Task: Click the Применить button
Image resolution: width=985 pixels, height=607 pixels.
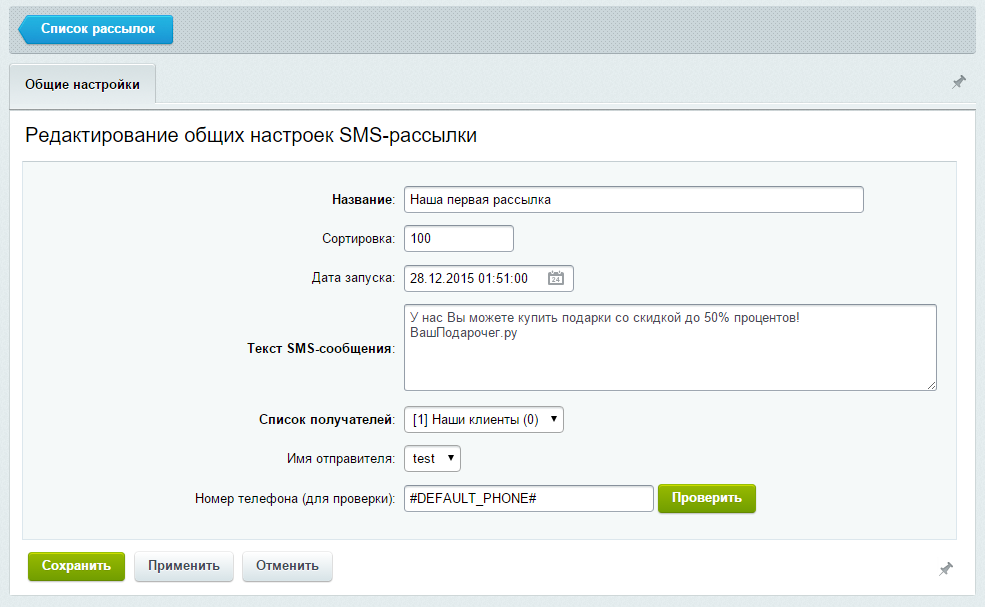Action: point(184,566)
